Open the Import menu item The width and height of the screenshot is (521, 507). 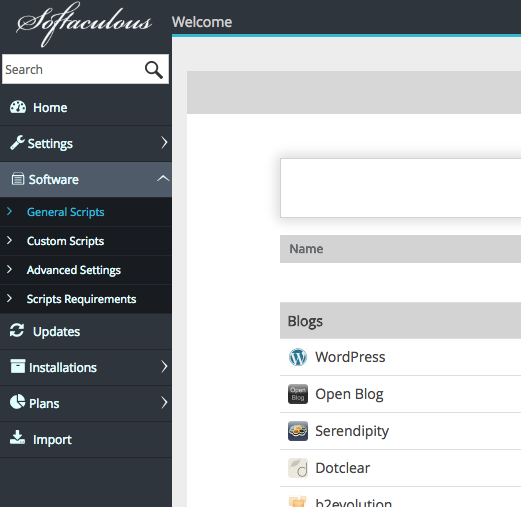(x=86, y=439)
